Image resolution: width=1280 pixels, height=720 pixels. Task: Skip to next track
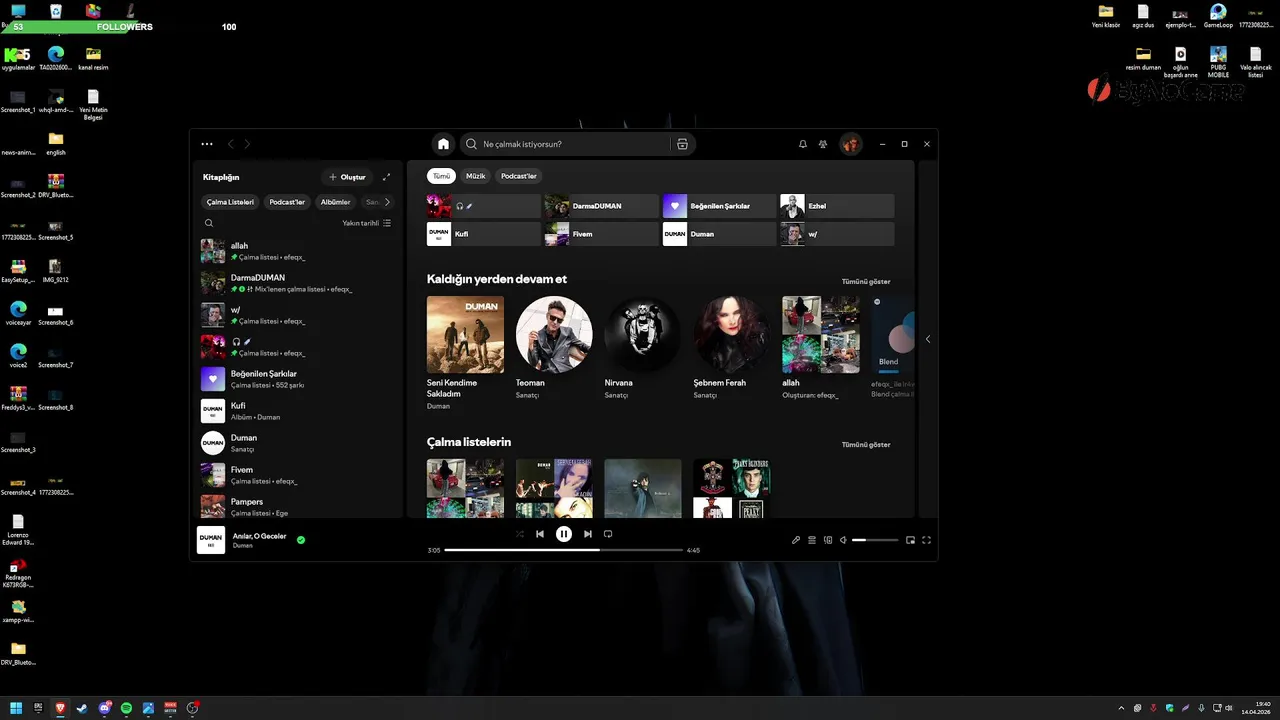(588, 534)
